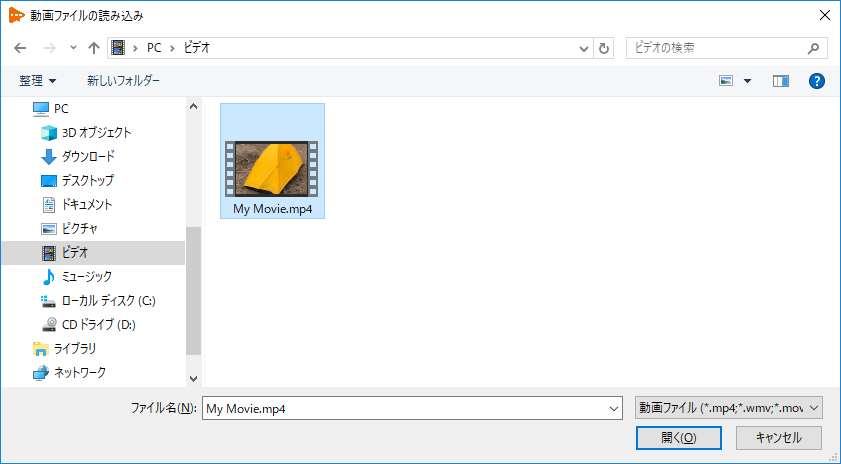Viewport: 841px width, 464px height.
Task: Select PC in the address path
Action: 154,48
